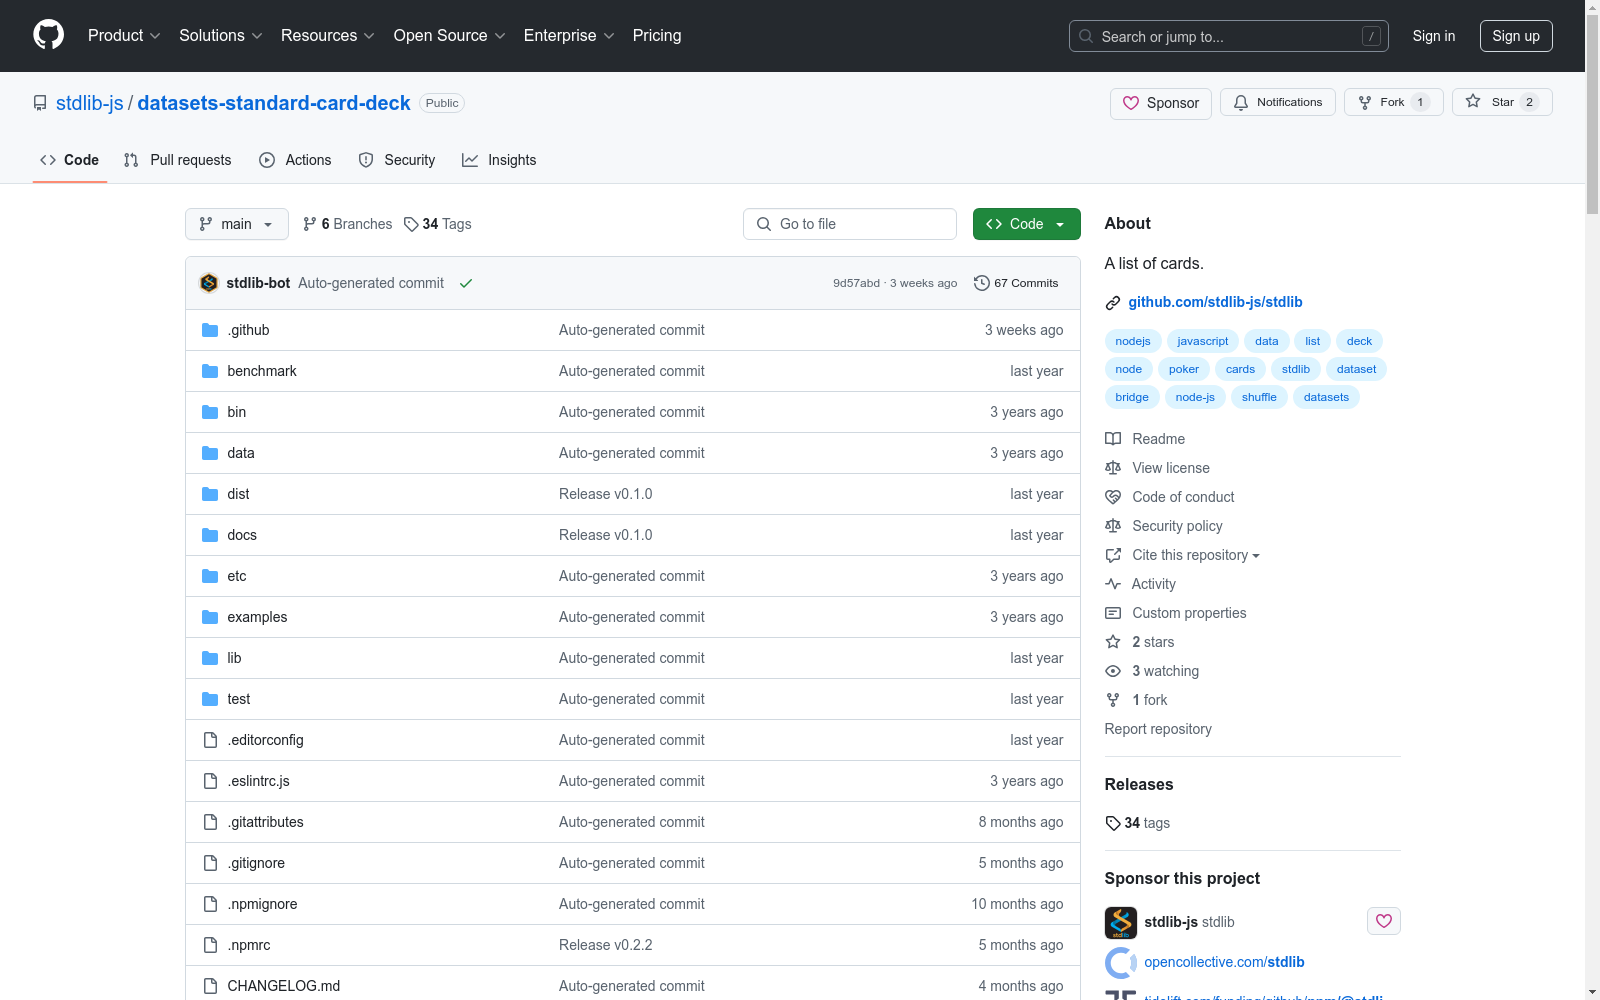Click the tag icon under Releases
The height and width of the screenshot is (1000, 1600).
1113,823
